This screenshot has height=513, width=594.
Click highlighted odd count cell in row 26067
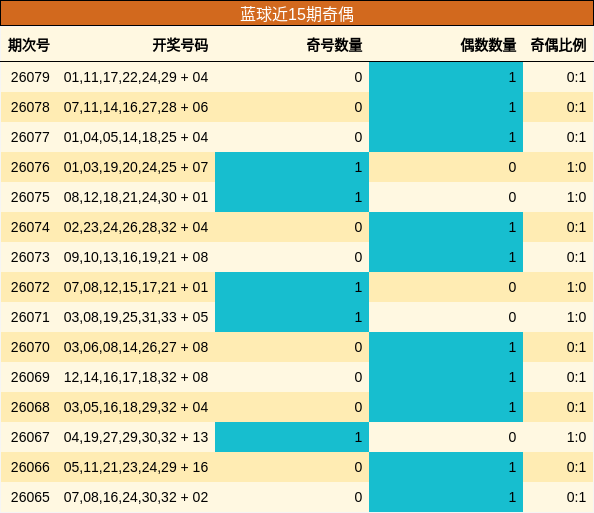tap(292, 437)
